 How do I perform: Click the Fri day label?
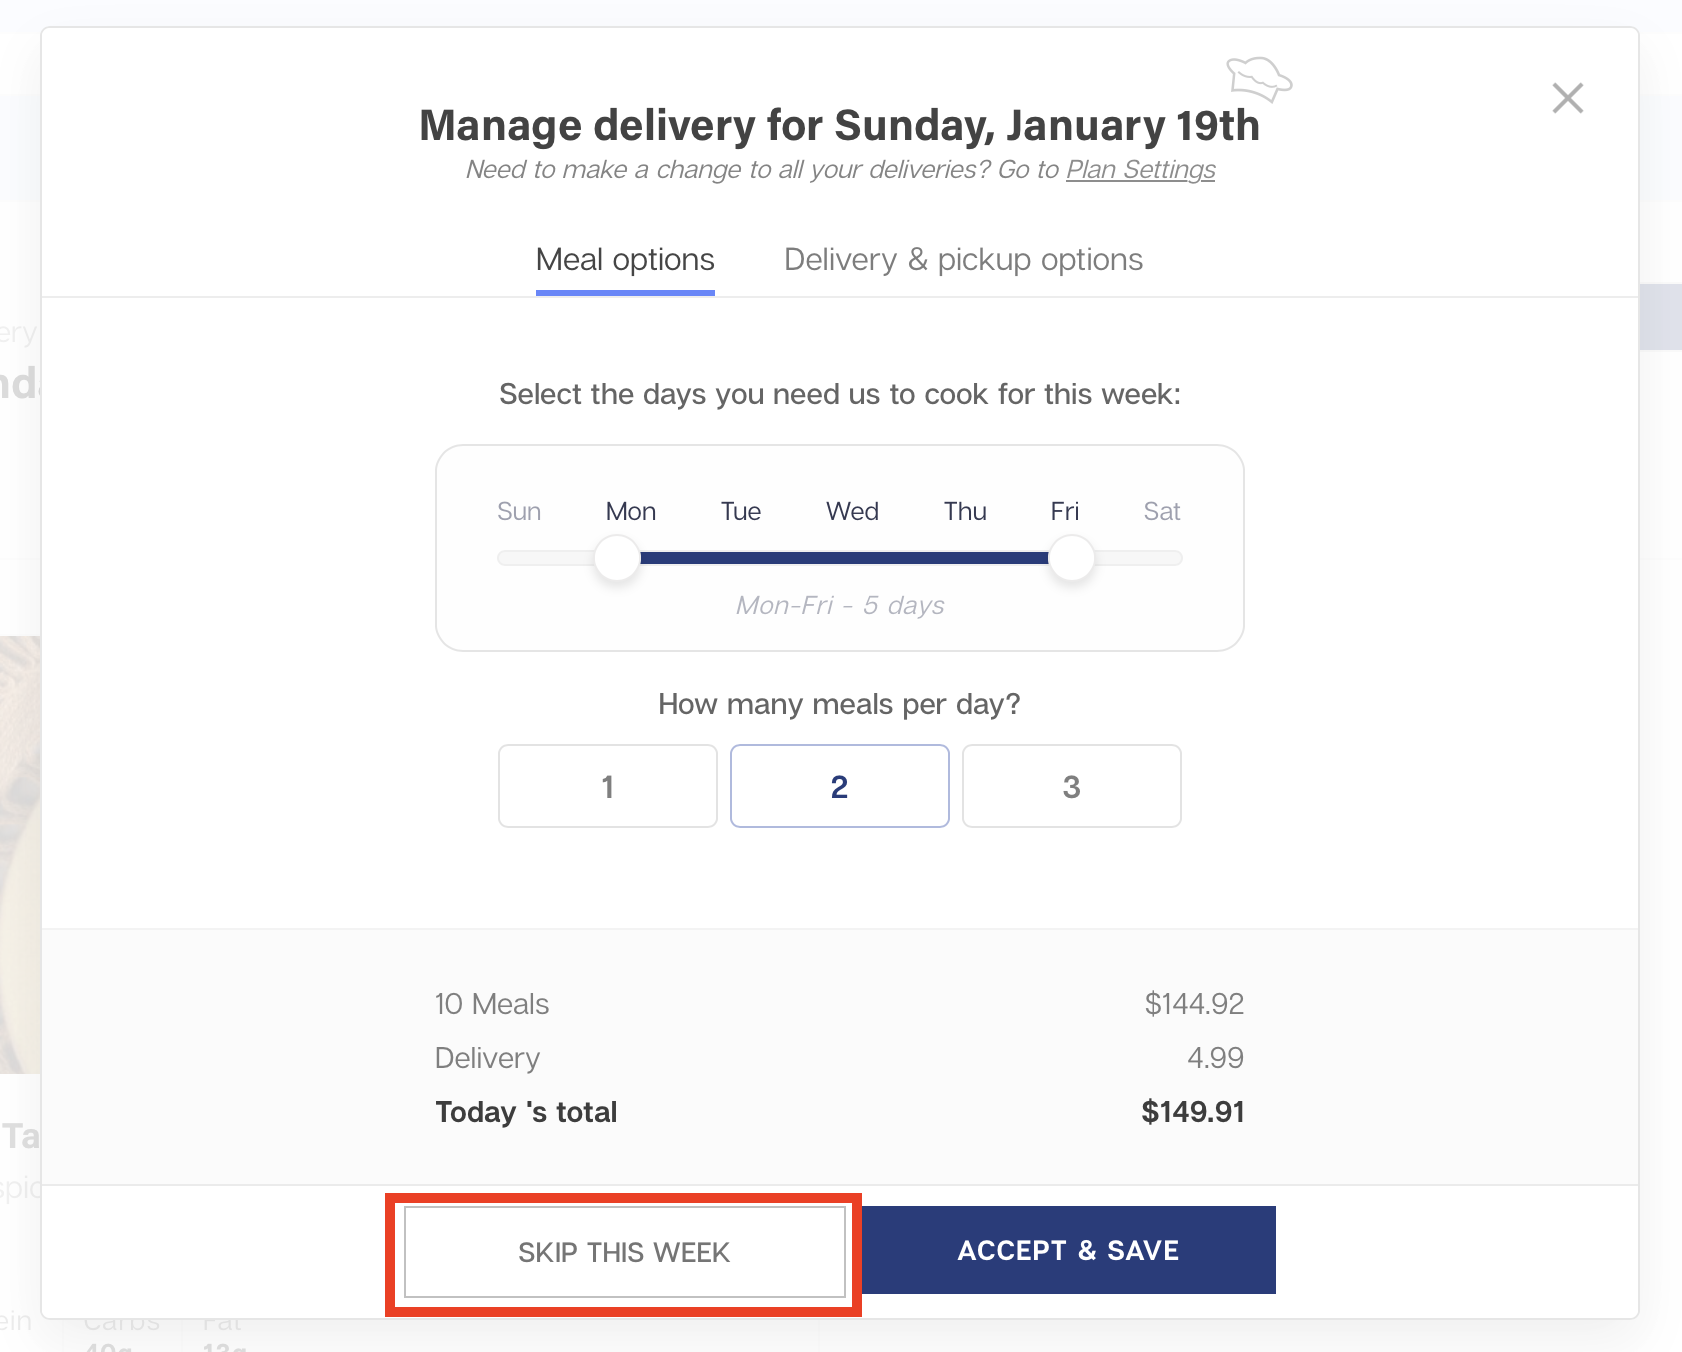point(1064,512)
